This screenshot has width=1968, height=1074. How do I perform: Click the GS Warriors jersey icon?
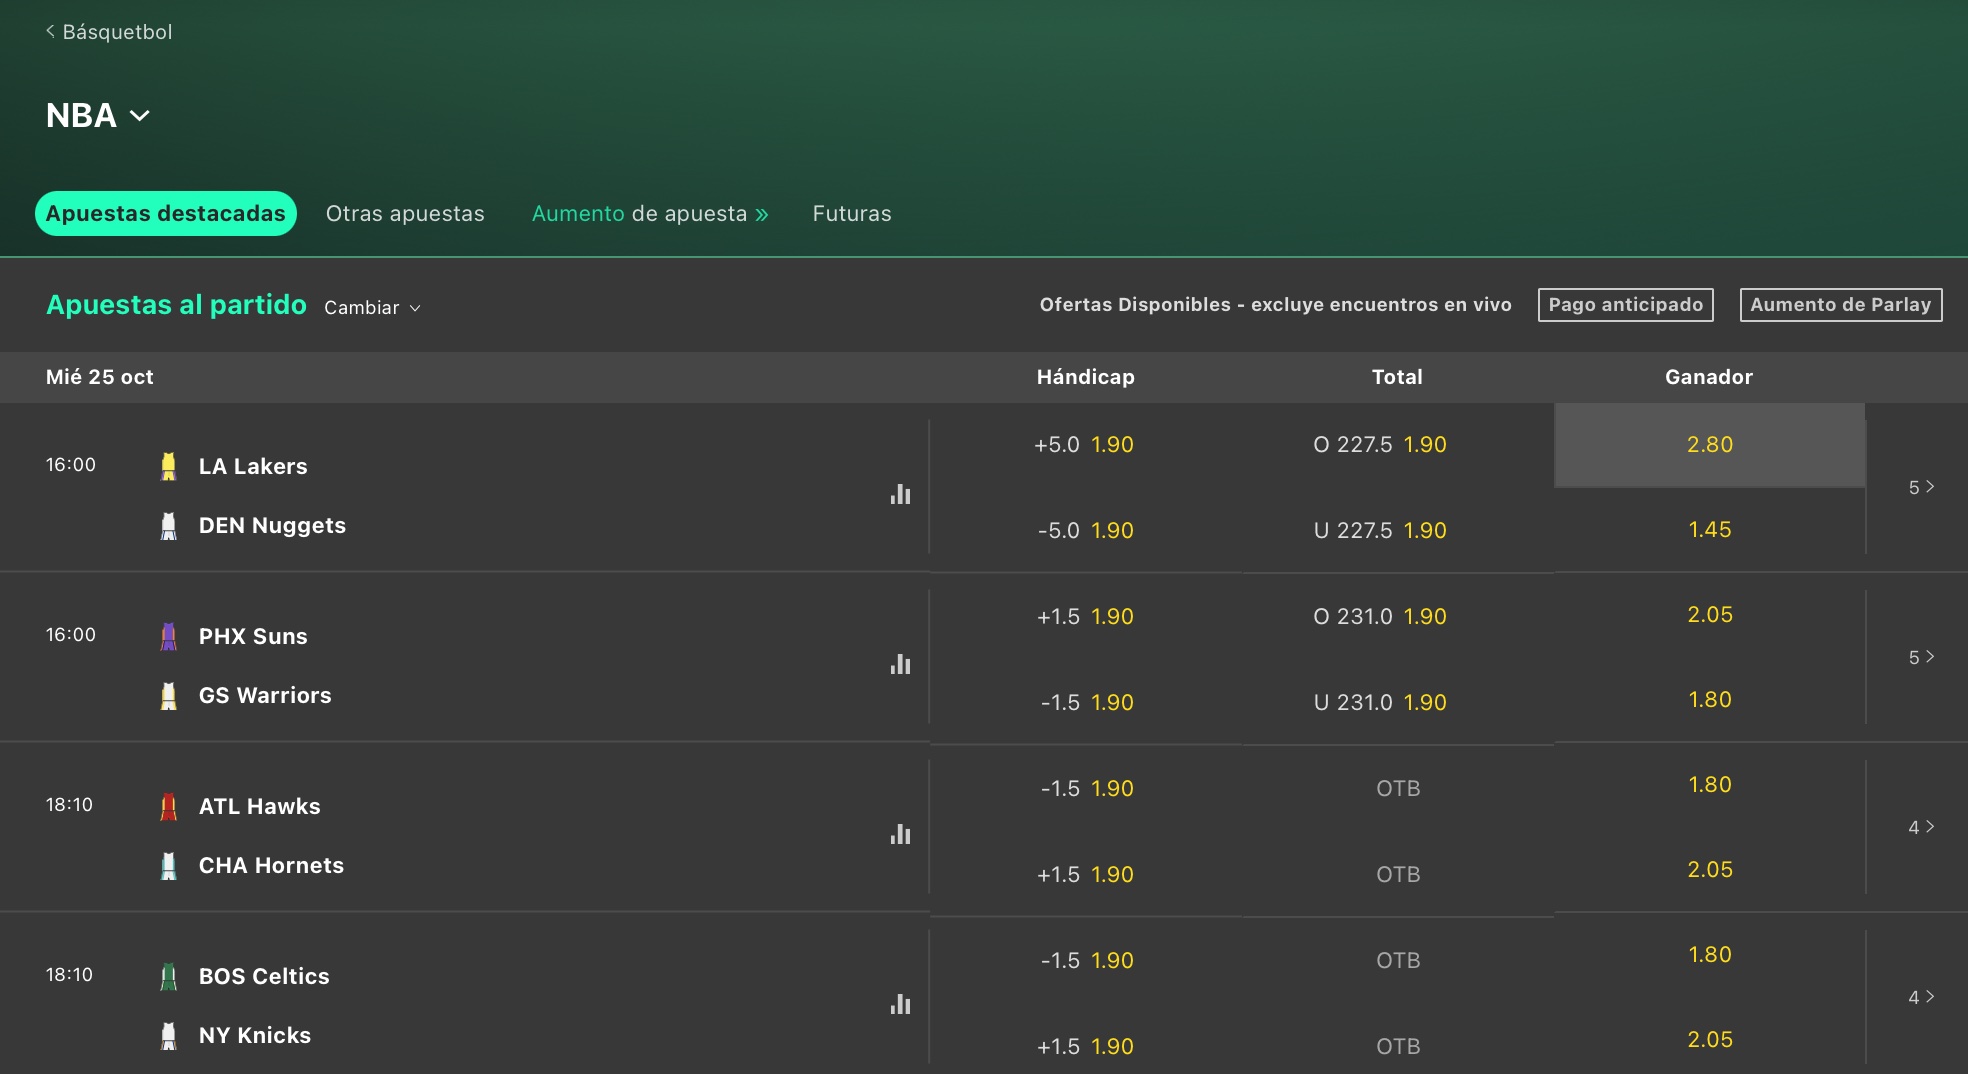point(169,696)
